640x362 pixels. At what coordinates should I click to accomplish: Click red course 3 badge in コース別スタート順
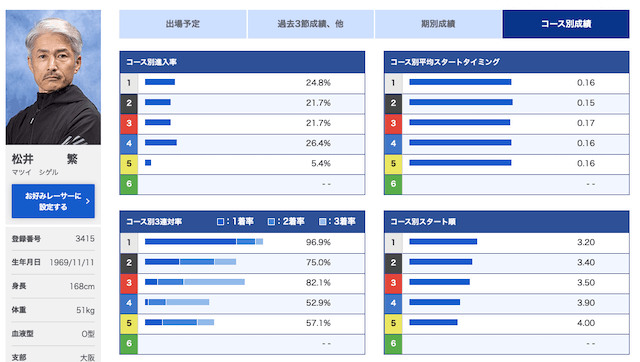click(x=393, y=283)
